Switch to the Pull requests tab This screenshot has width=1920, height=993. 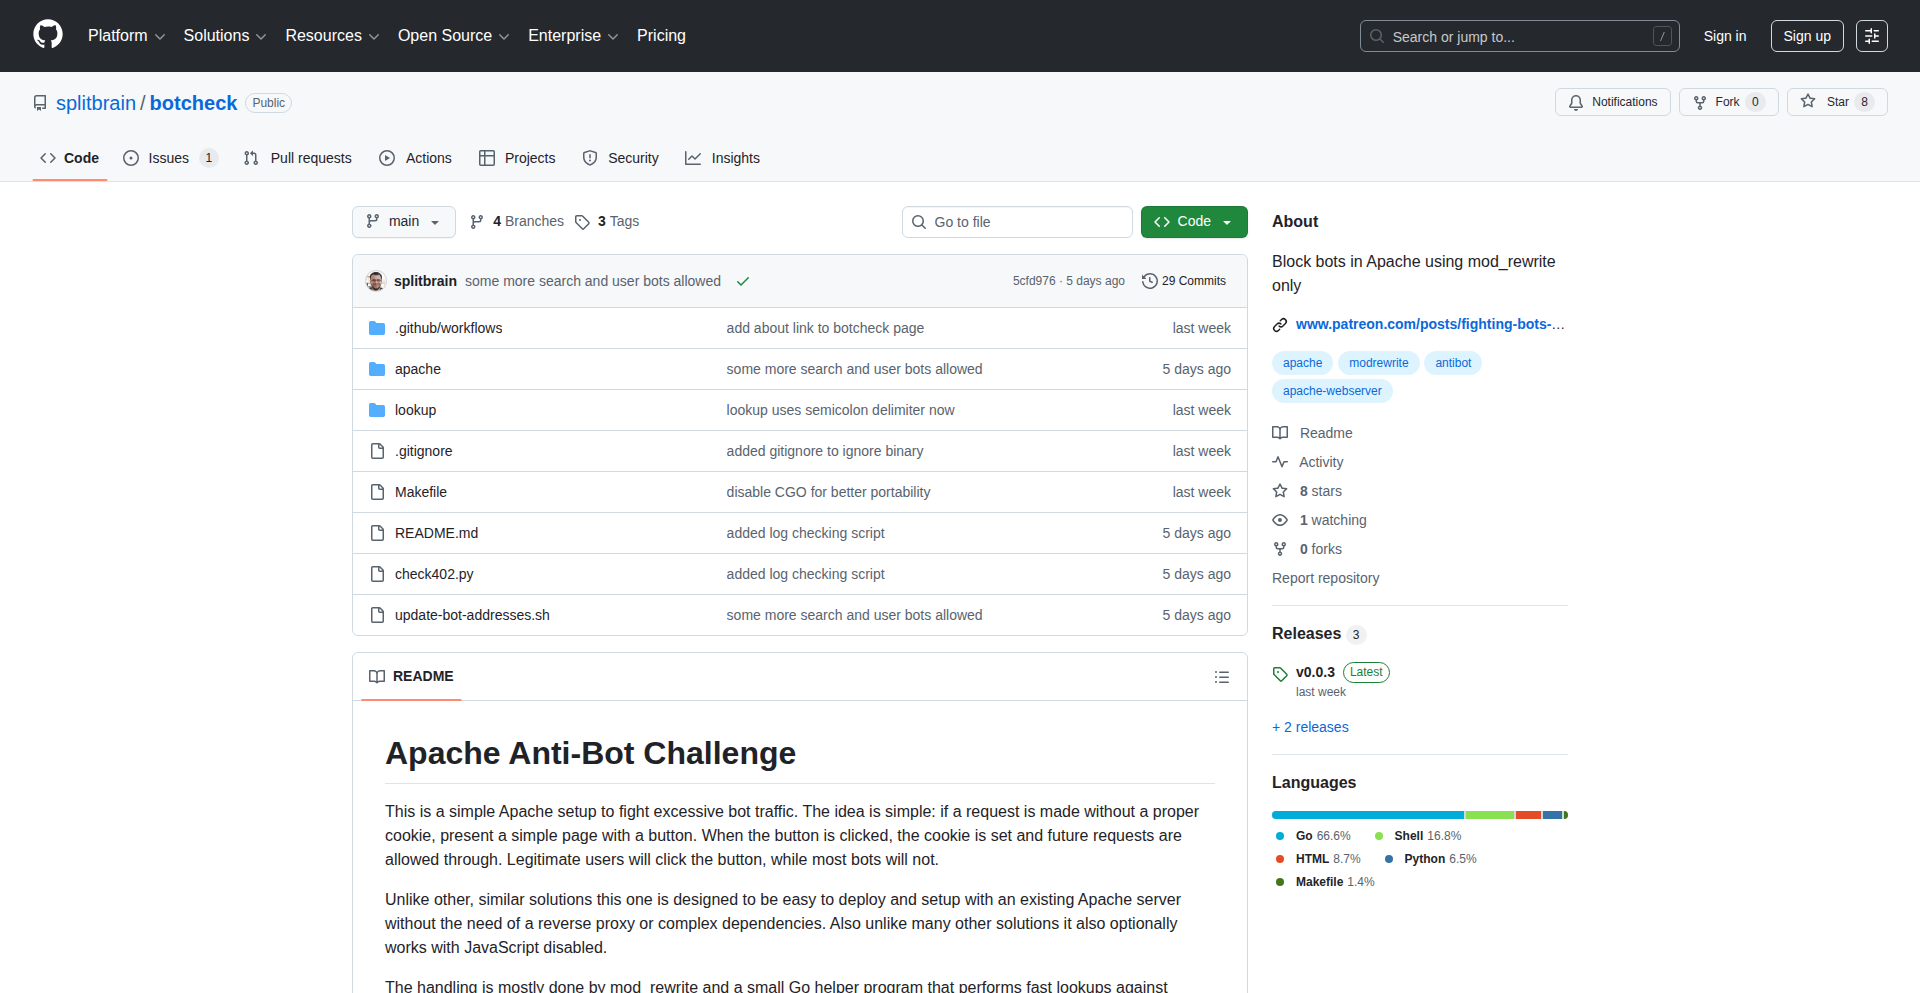[298, 158]
